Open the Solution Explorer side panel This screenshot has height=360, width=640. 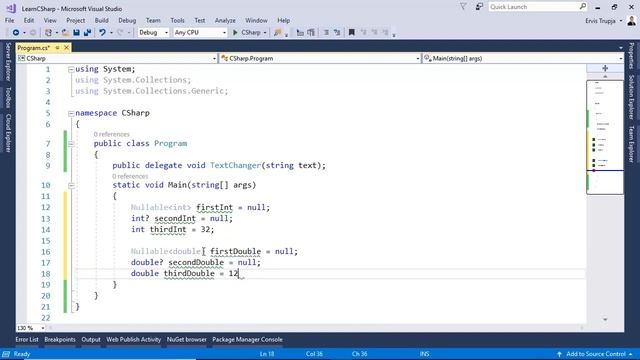pyautogui.click(x=631, y=97)
